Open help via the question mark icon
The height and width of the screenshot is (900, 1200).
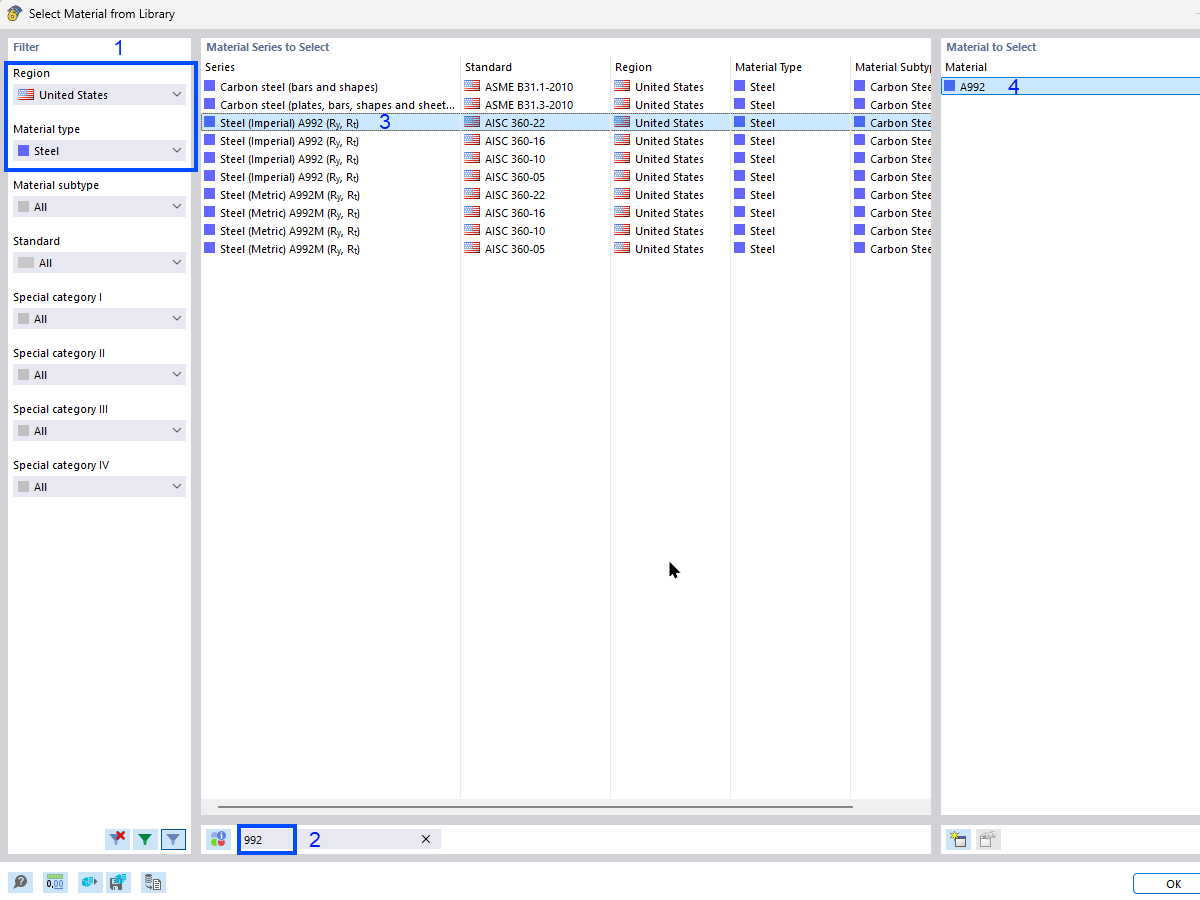[21, 883]
